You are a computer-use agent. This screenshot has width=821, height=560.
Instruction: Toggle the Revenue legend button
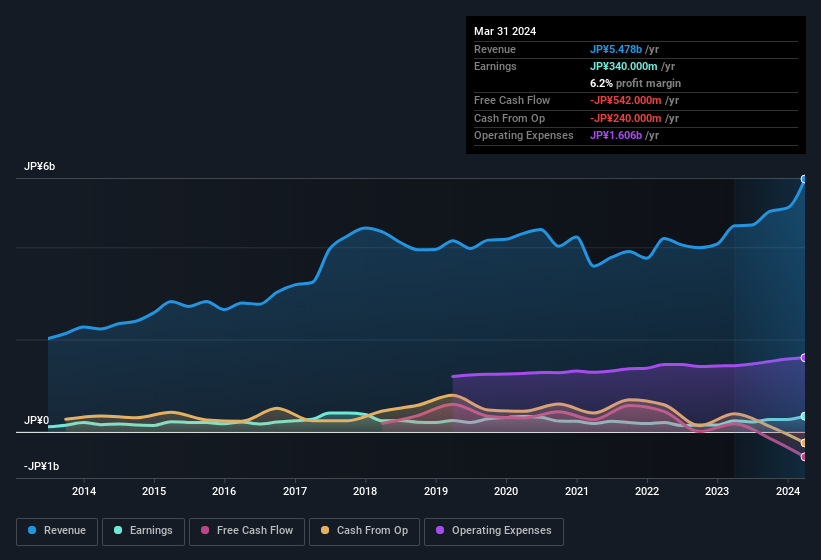click(x=57, y=531)
